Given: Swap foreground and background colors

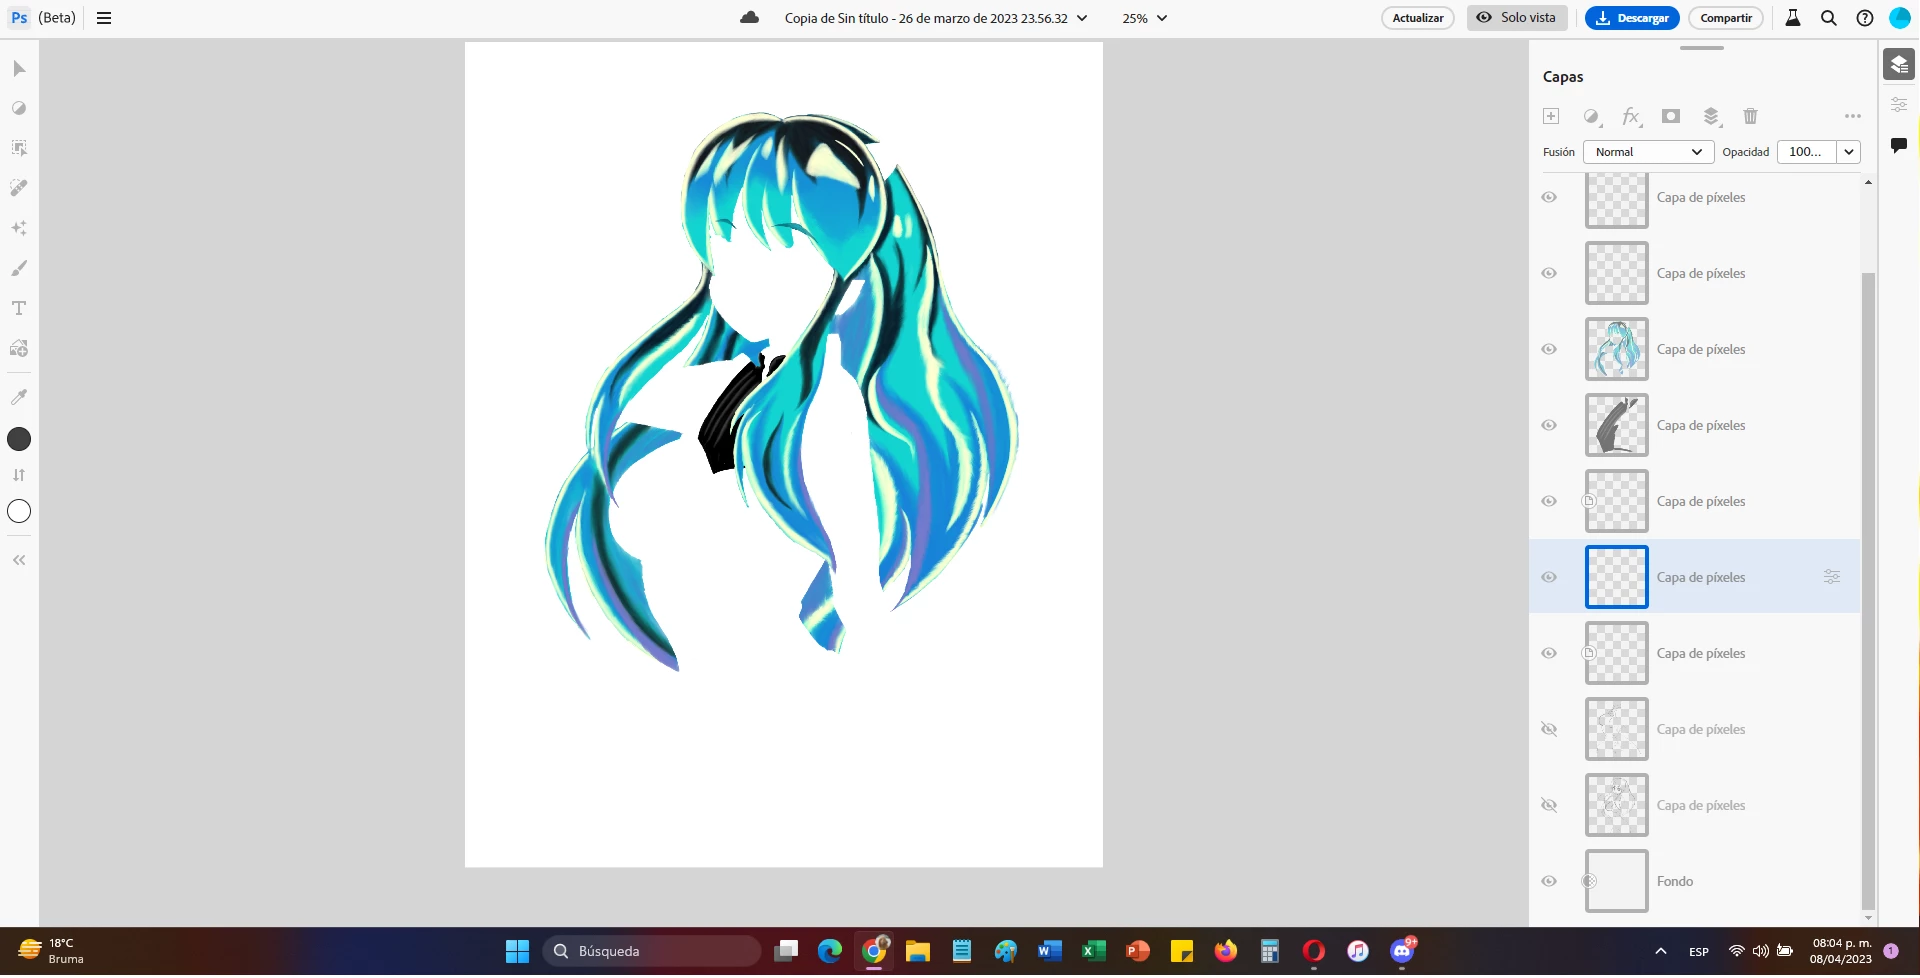Looking at the screenshot, I should 19,475.
